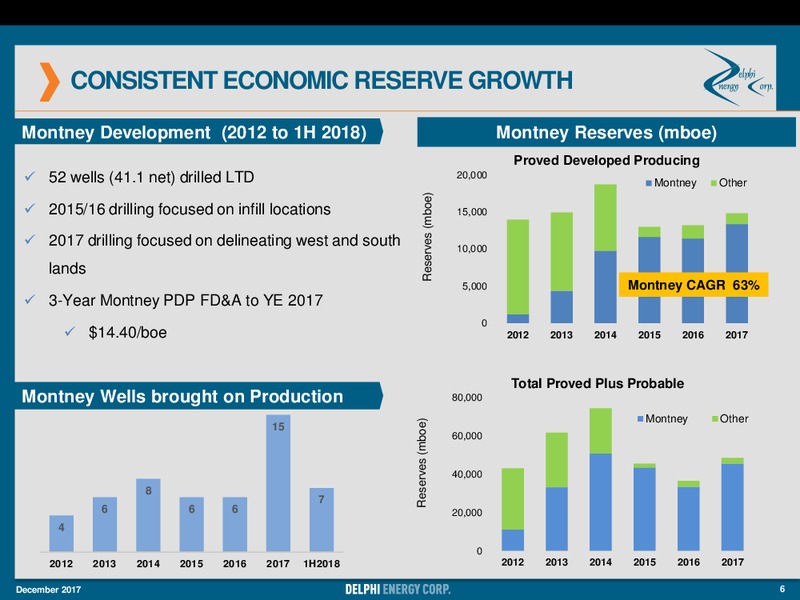
Task: Click the blue 2016 Montney bar in Proved Plus Probable chart
Action: pos(688,518)
